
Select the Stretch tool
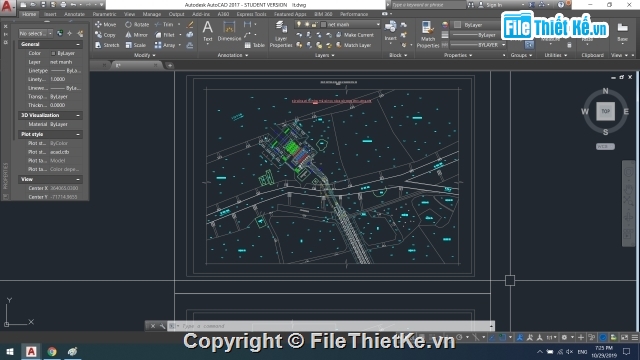[x=107, y=45]
